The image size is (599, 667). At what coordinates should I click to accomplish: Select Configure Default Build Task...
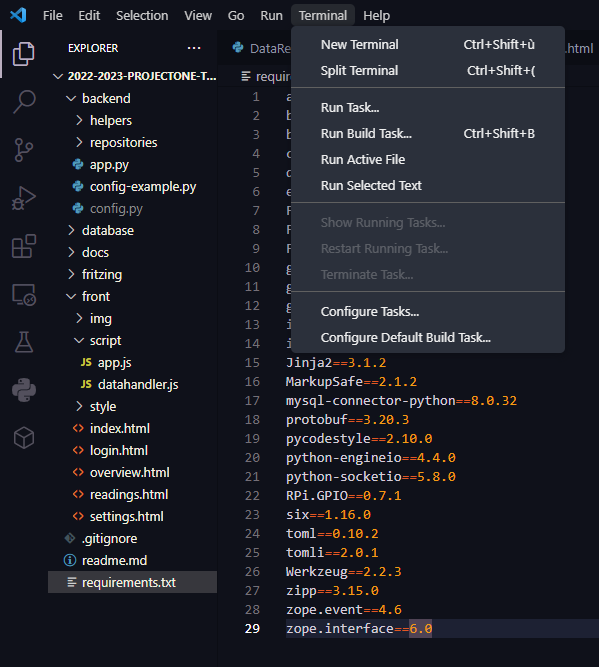(x=428, y=337)
